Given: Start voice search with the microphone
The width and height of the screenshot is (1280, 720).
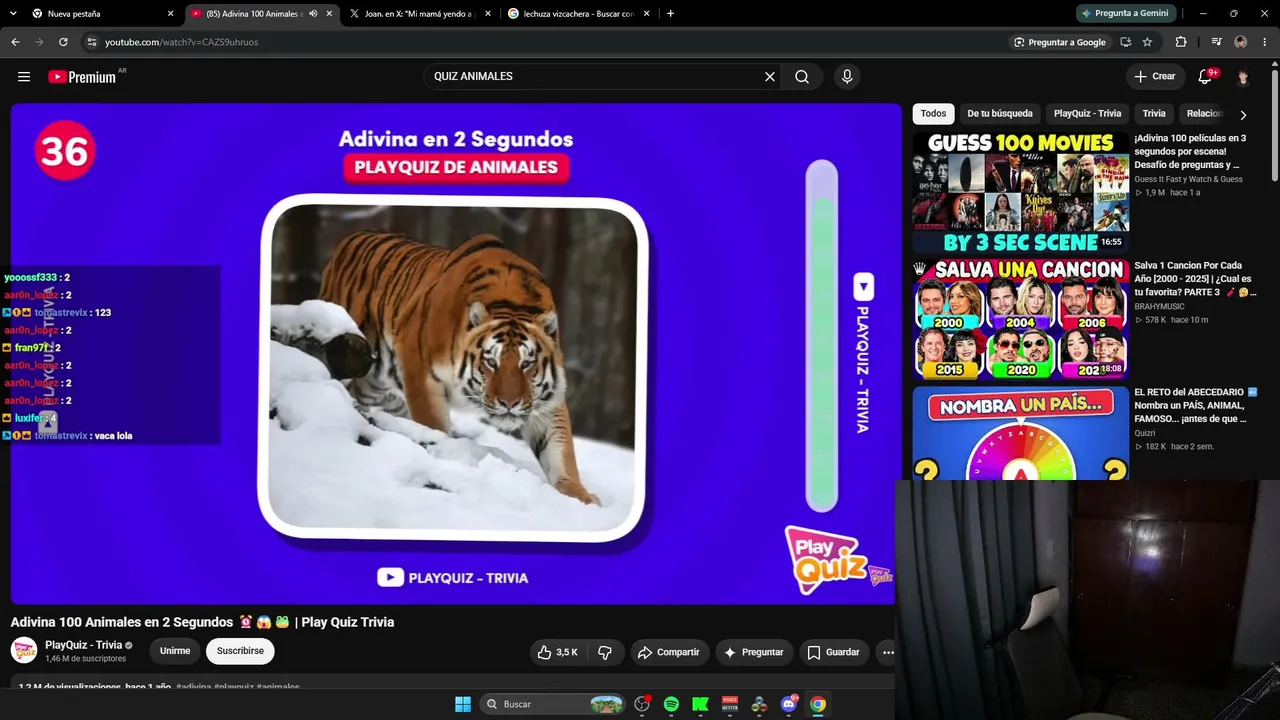Looking at the screenshot, I should [847, 77].
